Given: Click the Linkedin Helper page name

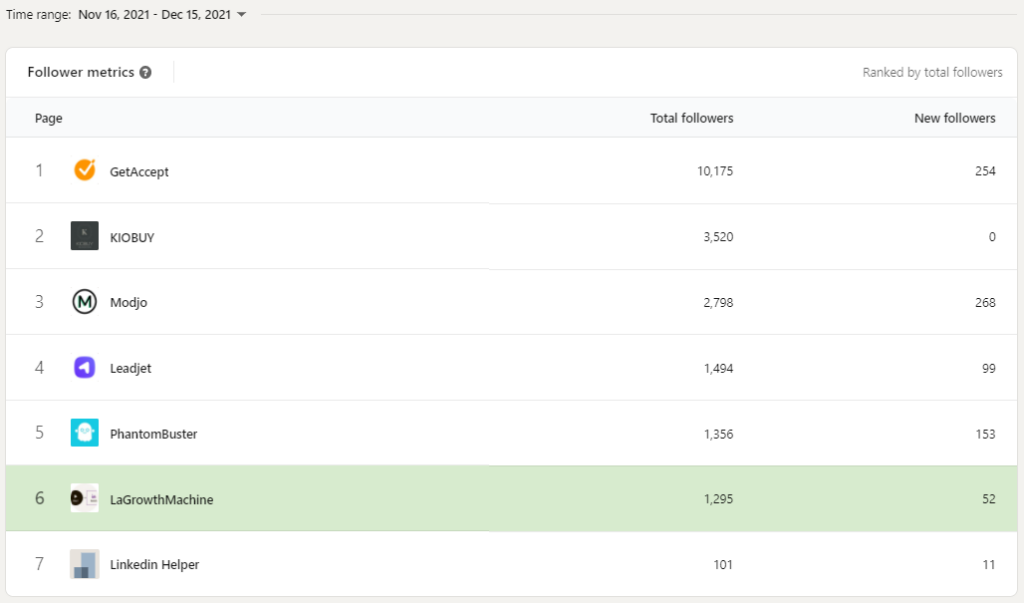Looking at the screenshot, I should [154, 565].
